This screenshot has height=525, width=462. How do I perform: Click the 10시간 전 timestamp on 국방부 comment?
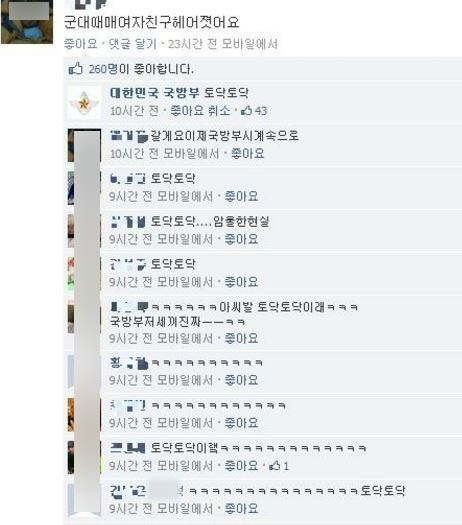point(134,111)
